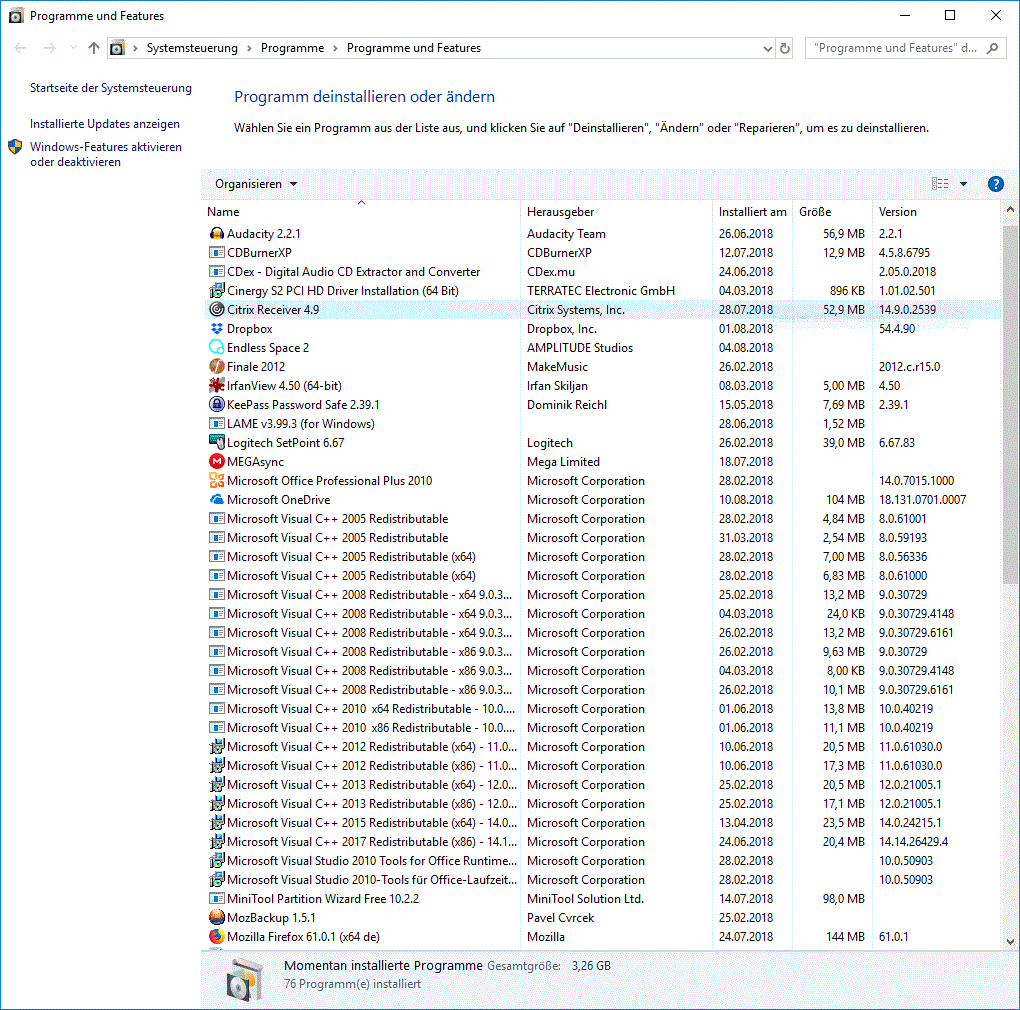Viewport: 1020px width, 1010px height.
Task: Click the Microsoft Office Professional Plus icon
Action: (217, 480)
